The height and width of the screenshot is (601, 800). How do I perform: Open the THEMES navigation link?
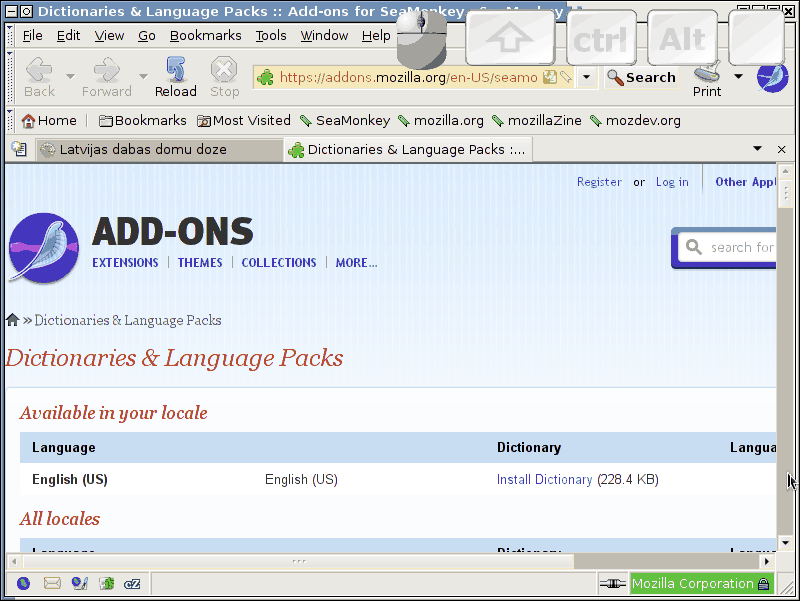(200, 262)
